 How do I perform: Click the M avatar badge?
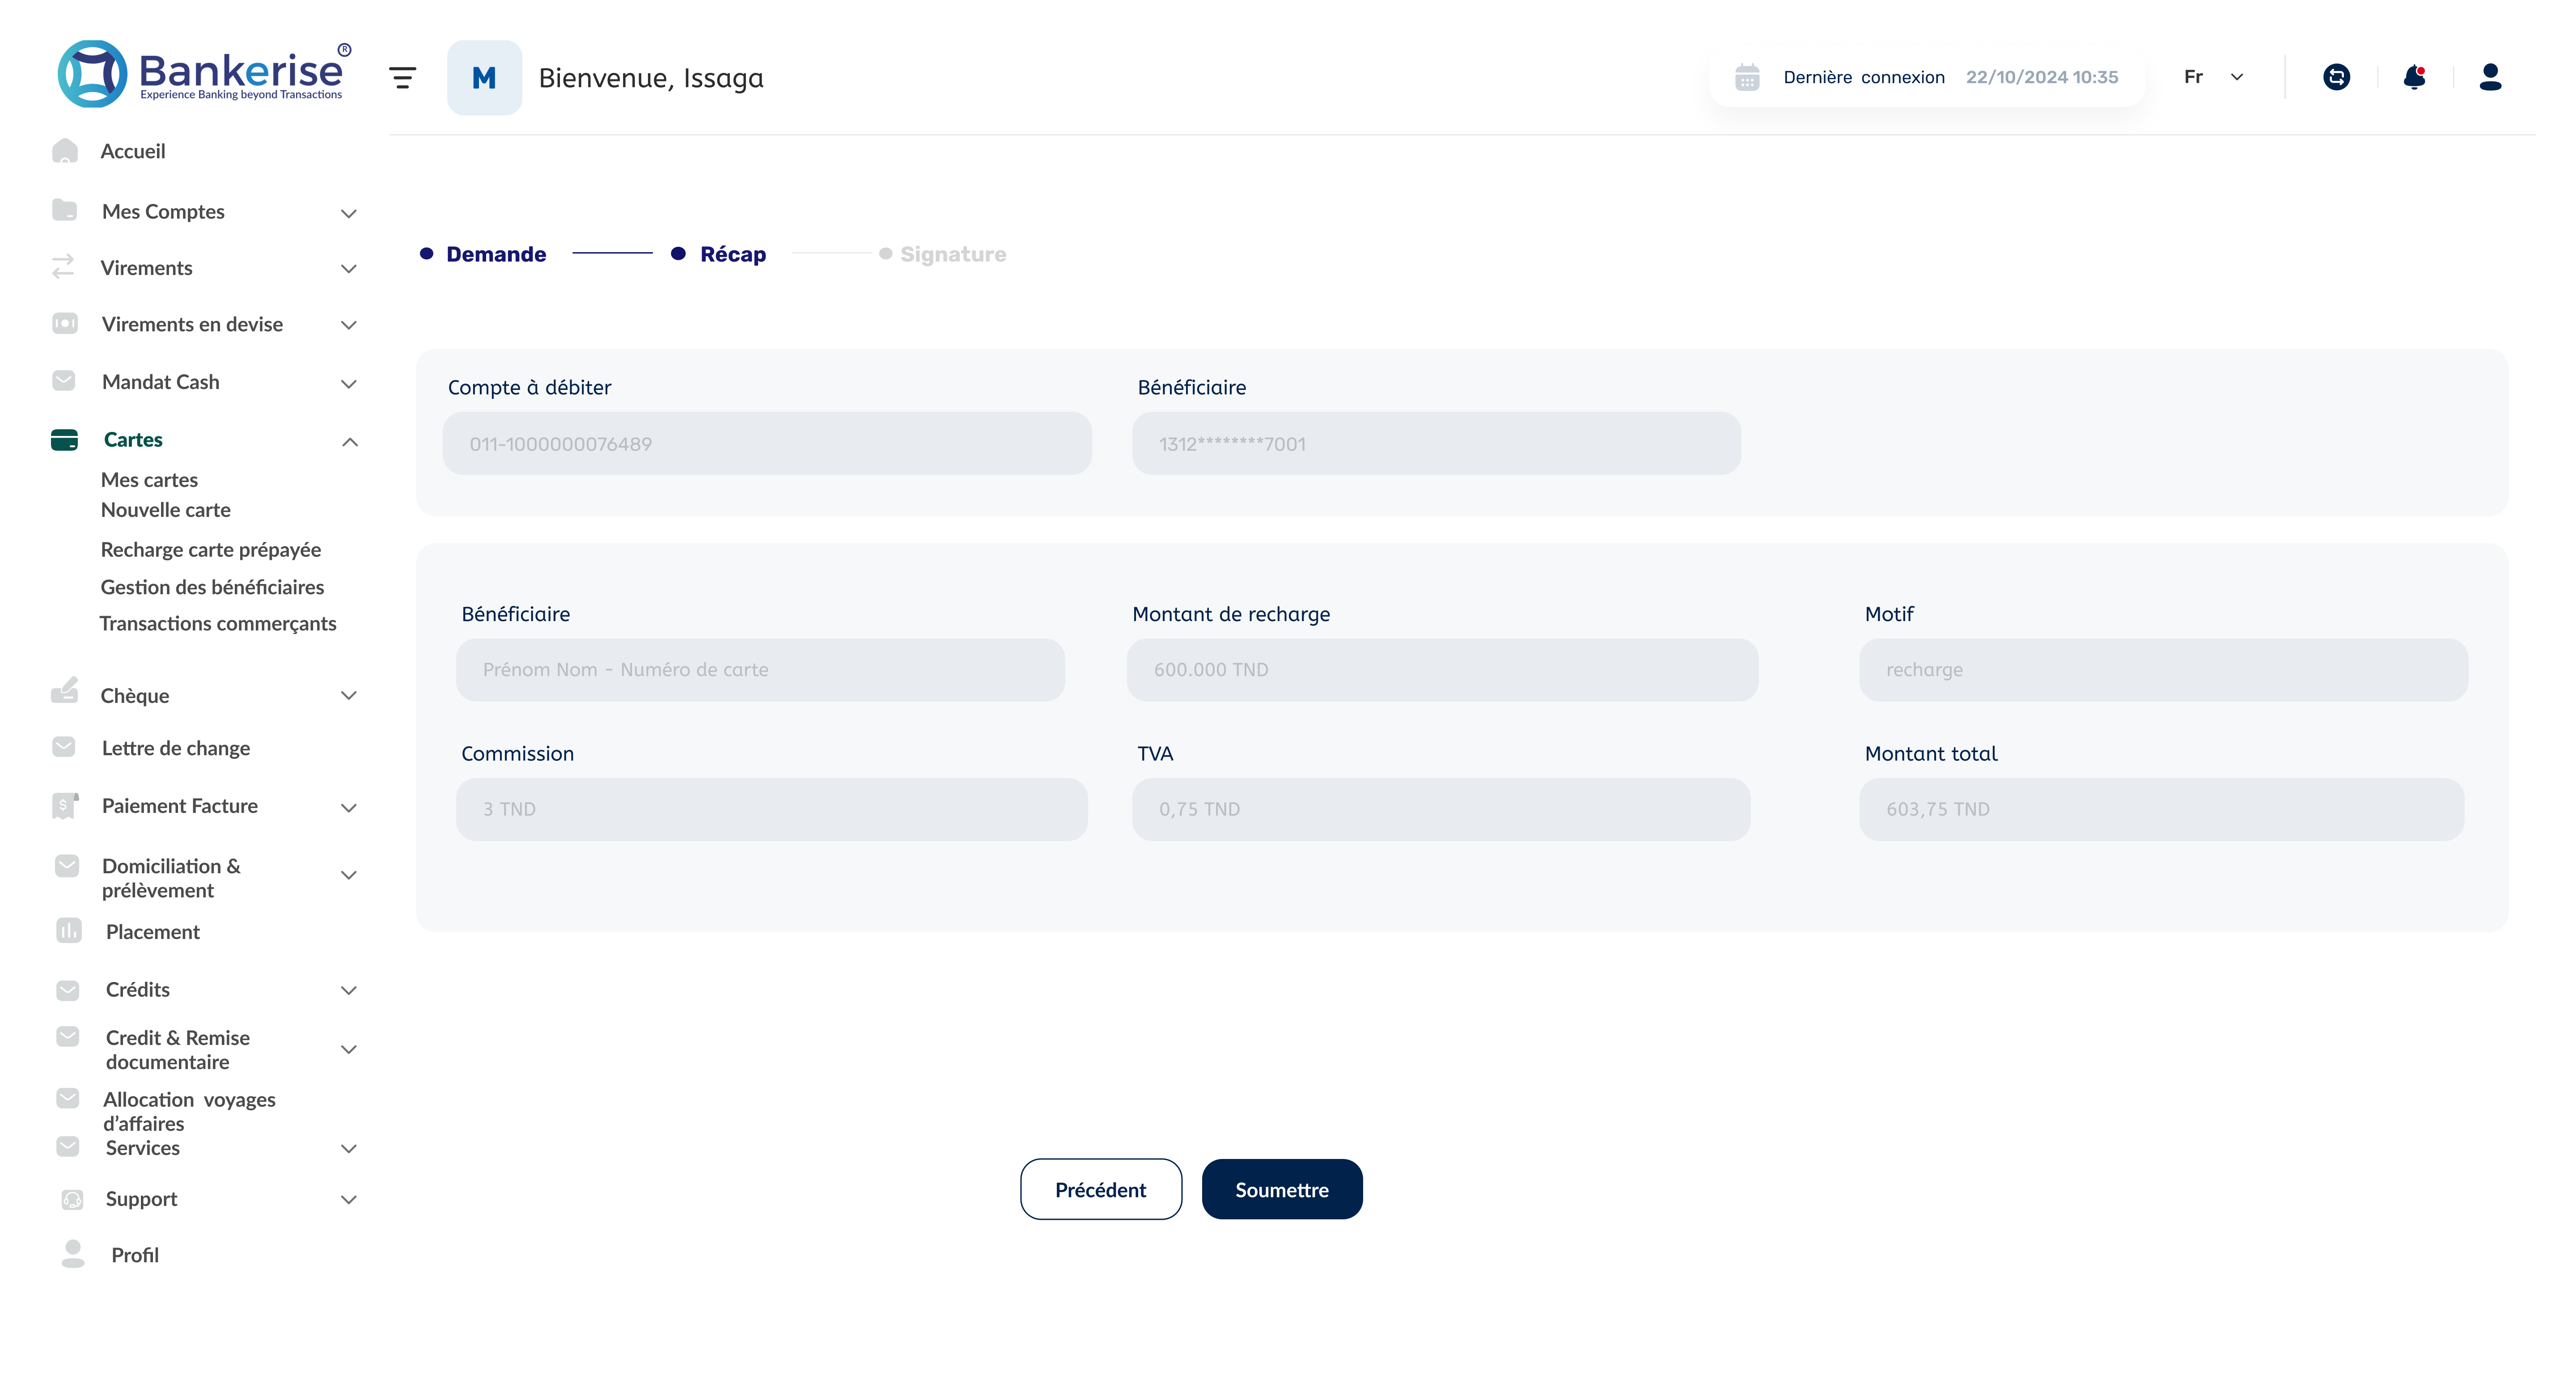coord(484,77)
